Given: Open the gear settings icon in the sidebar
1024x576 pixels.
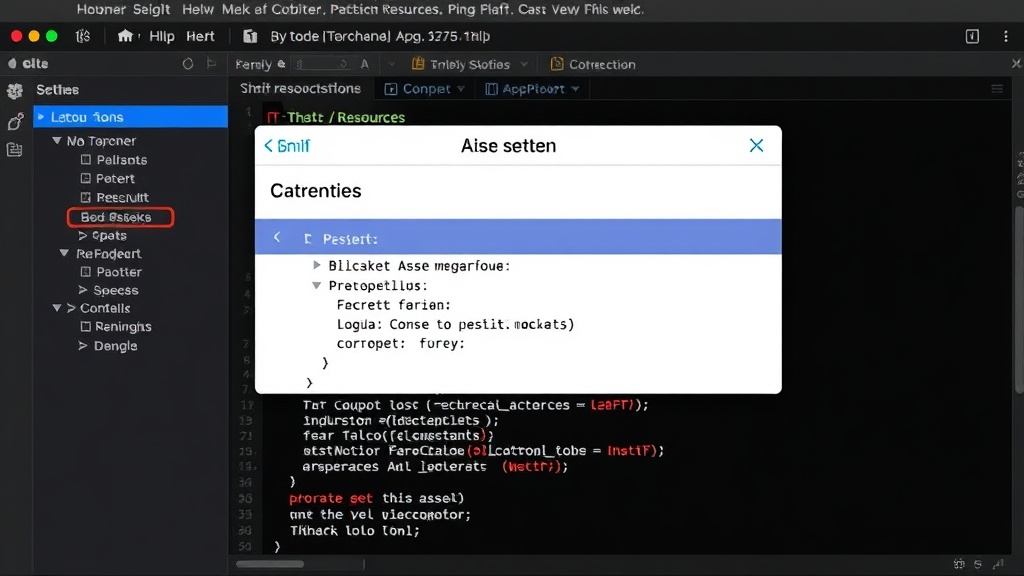Looking at the screenshot, I should click(14, 91).
